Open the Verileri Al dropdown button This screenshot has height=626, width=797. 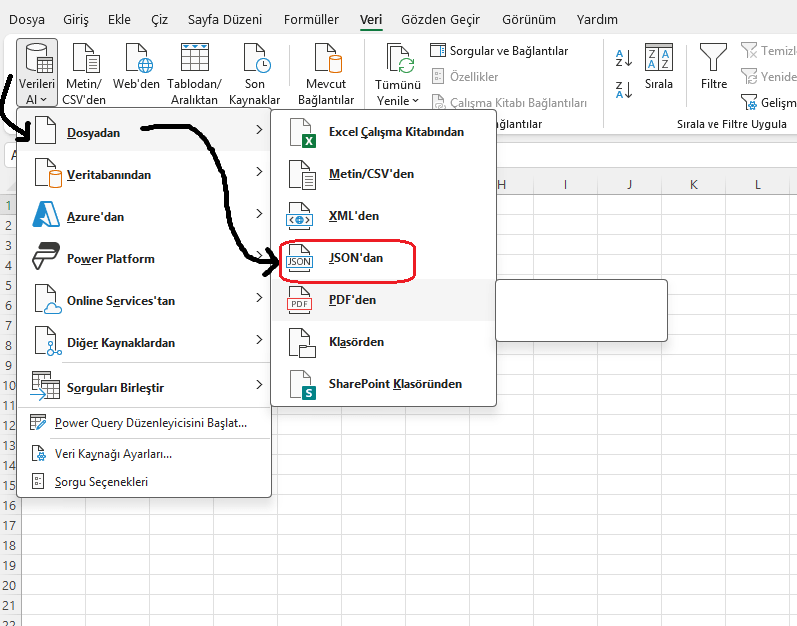click(37, 73)
